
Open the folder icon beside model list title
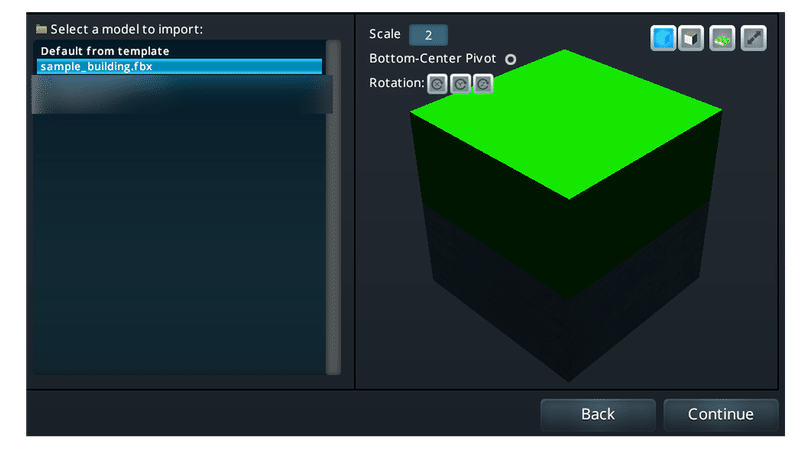41,29
